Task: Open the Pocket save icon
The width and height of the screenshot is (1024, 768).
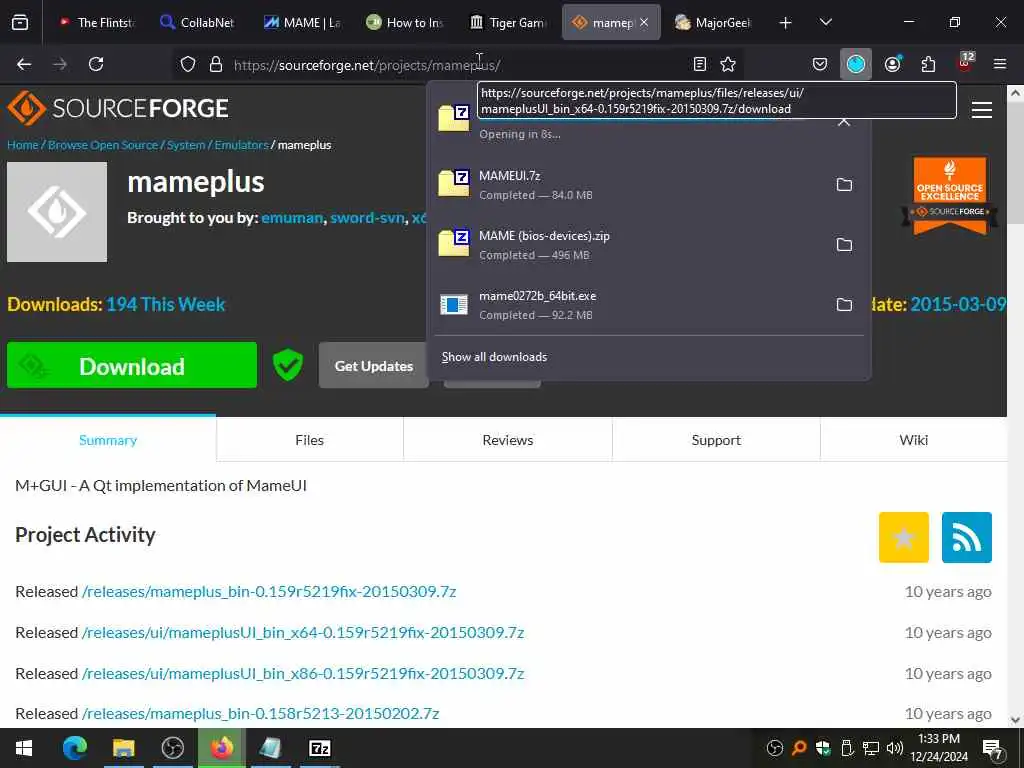Action: [820, 64]
